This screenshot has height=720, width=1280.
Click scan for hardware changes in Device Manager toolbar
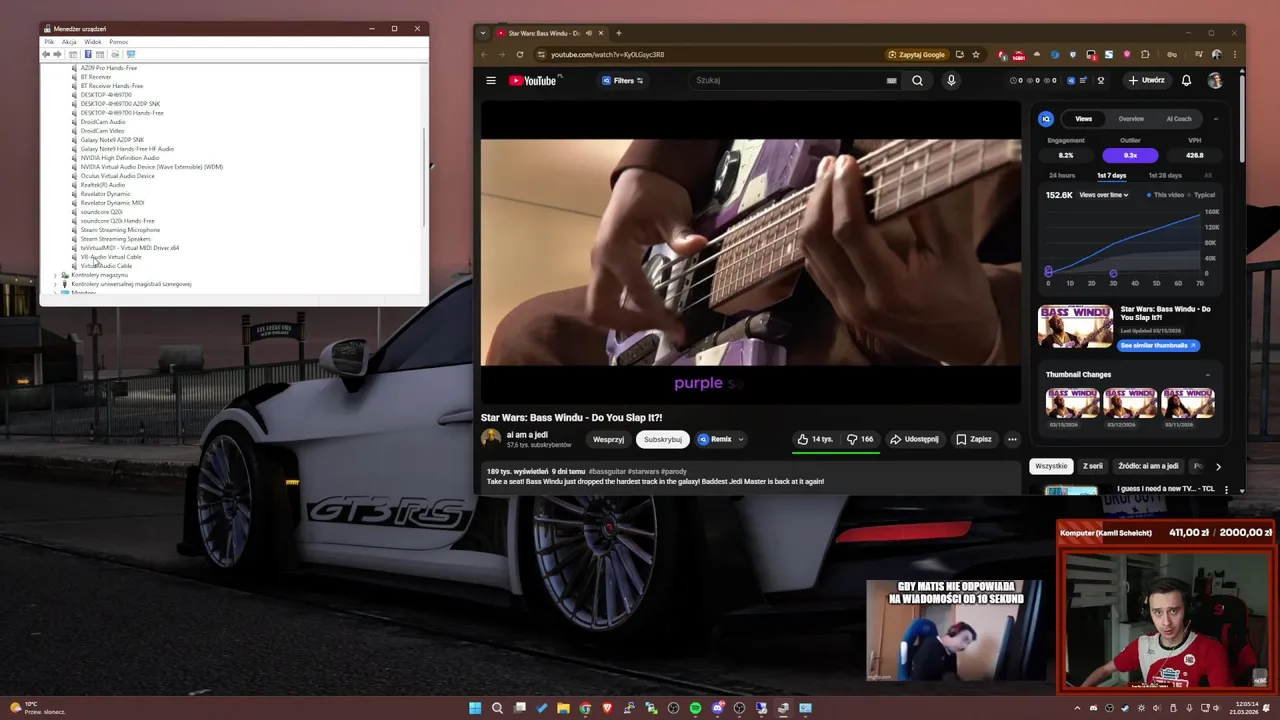[x=130, y=54]
